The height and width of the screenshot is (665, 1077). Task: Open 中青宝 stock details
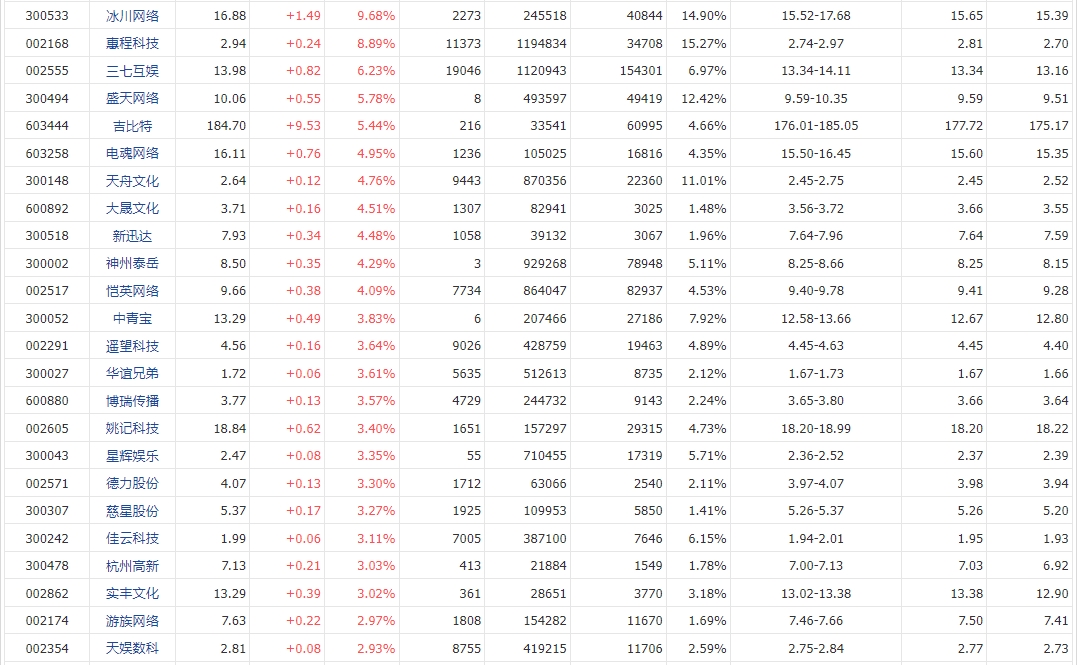pos(132,318)
